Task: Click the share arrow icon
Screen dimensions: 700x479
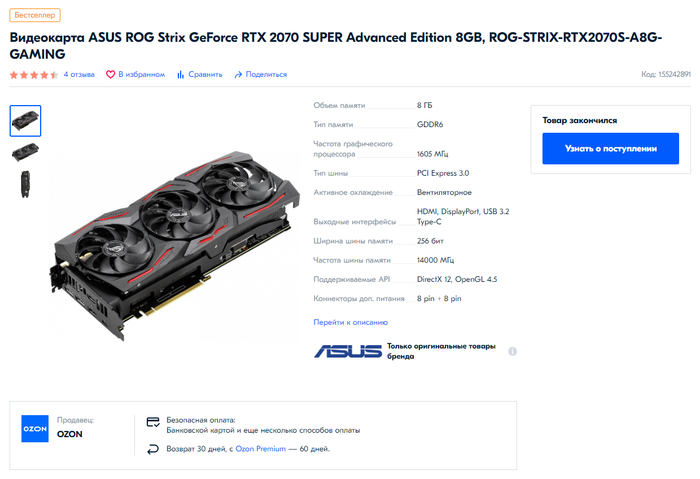Action: pyautogui.click(x=238, y=75)
